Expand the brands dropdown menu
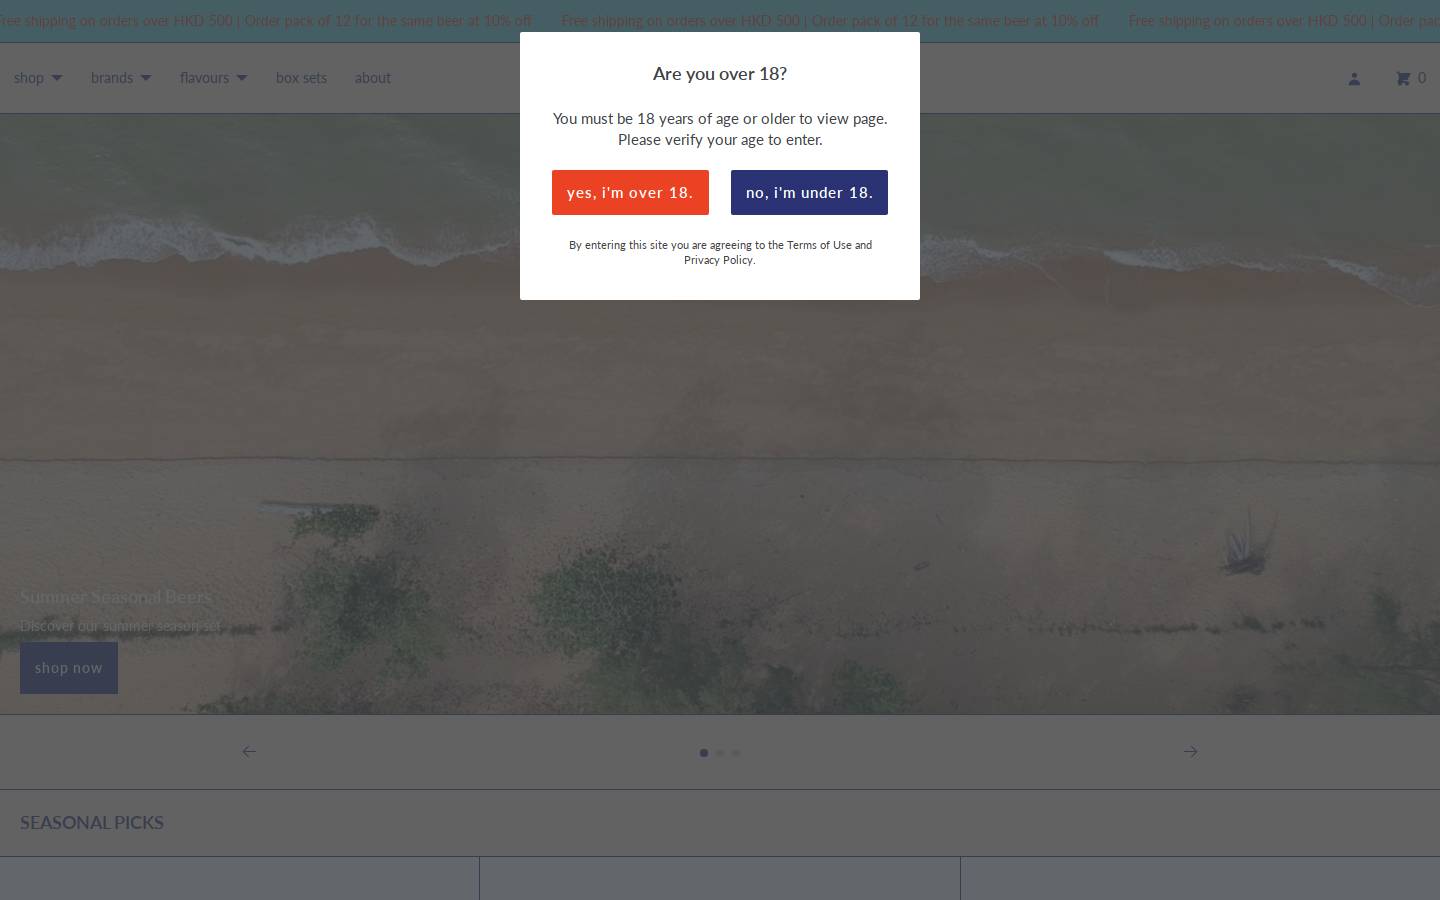 coord(121,78)
